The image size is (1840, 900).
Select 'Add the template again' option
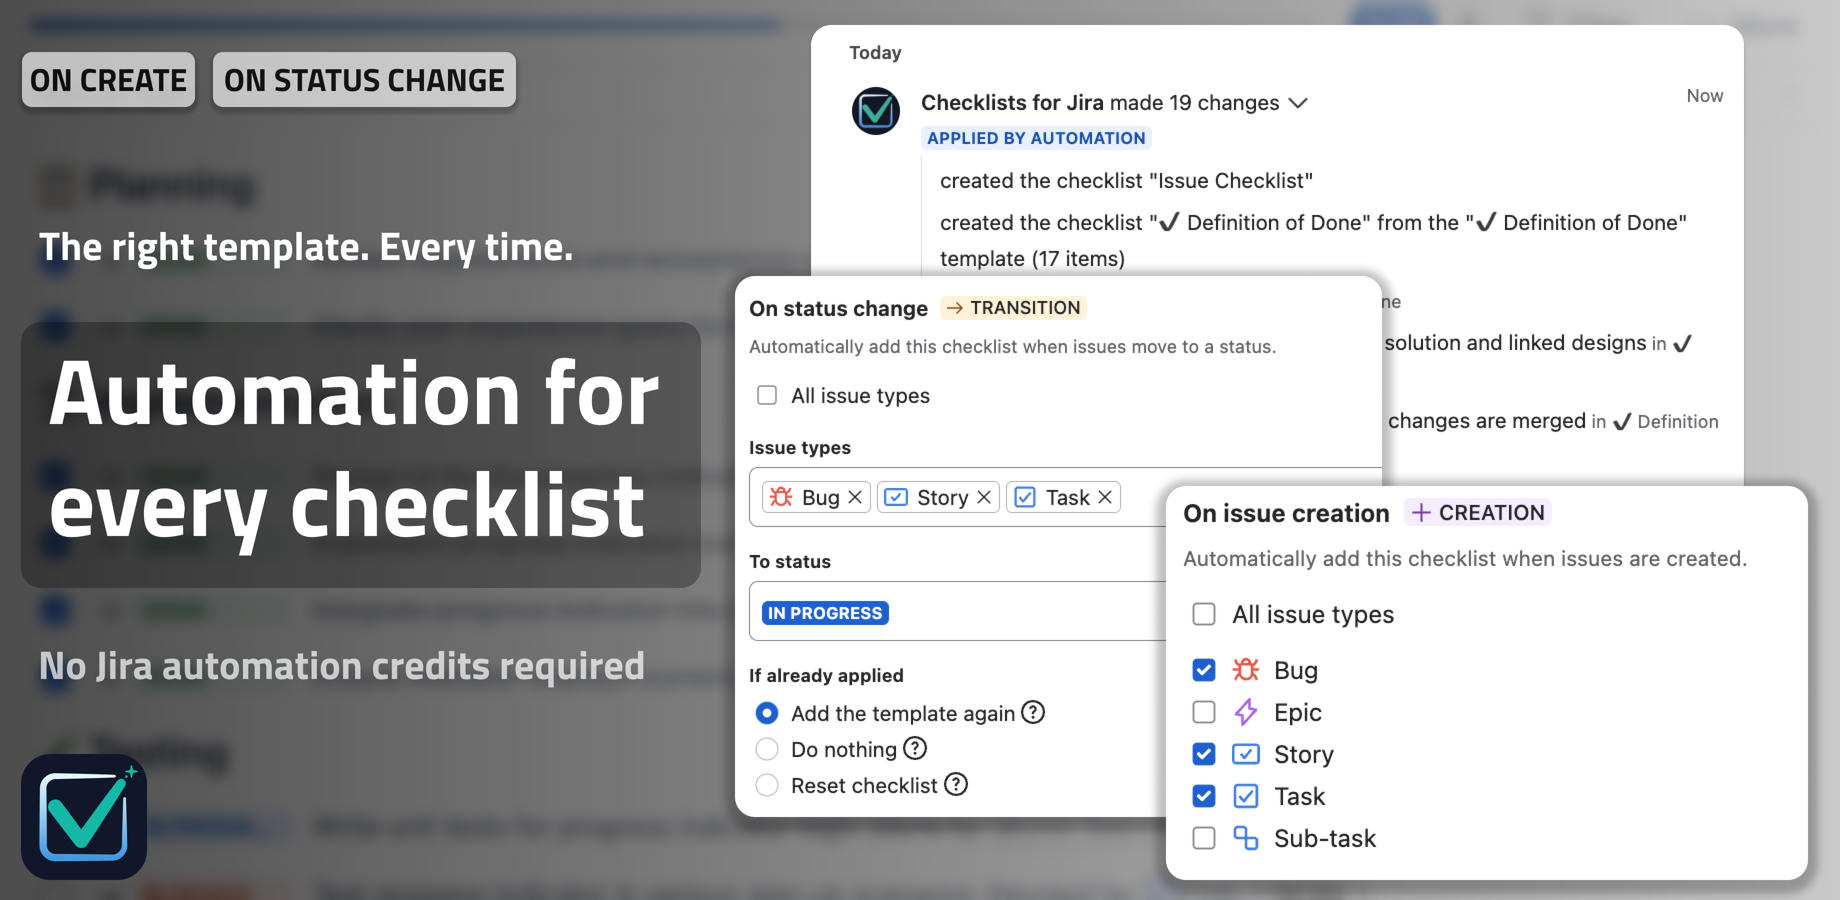pos(767,713)
